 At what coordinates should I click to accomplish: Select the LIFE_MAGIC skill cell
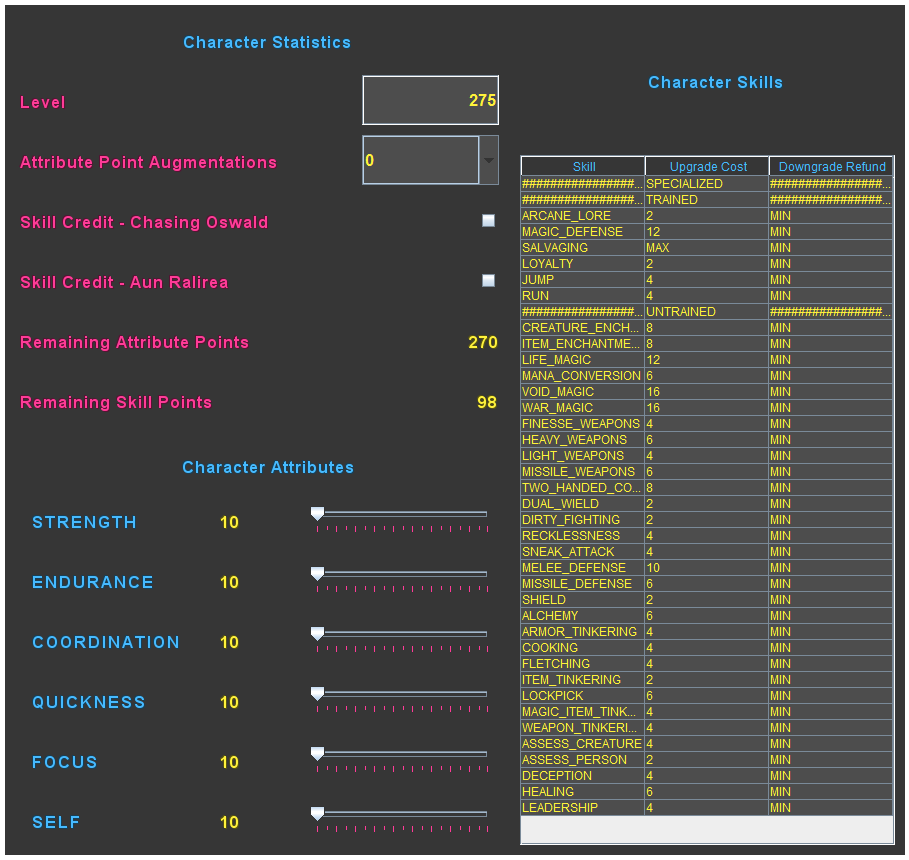583,360
